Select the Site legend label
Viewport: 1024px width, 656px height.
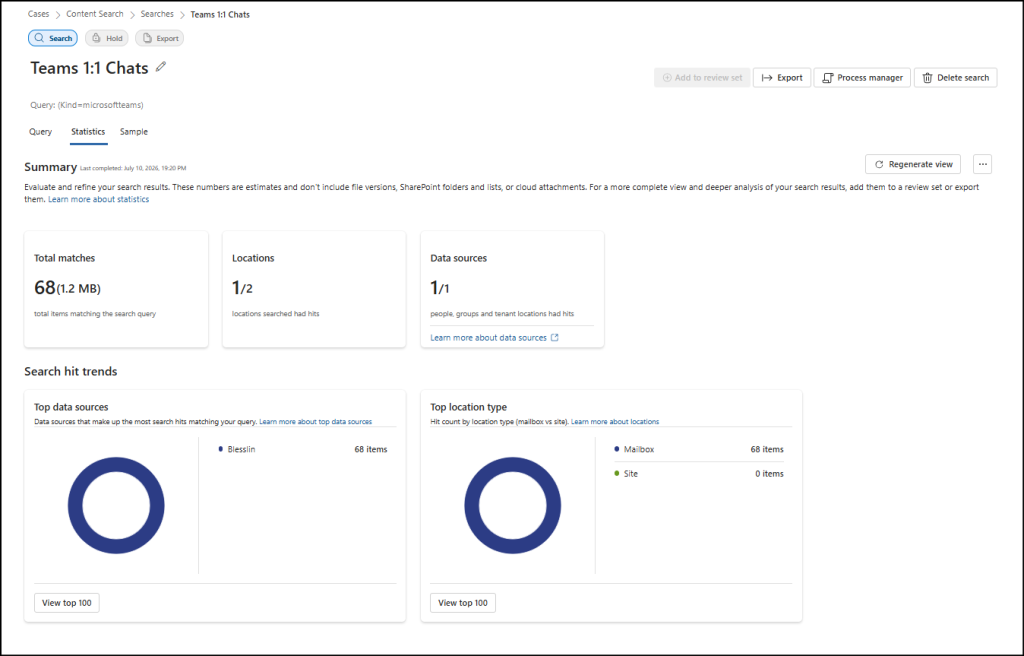click(x=631, y=474)
